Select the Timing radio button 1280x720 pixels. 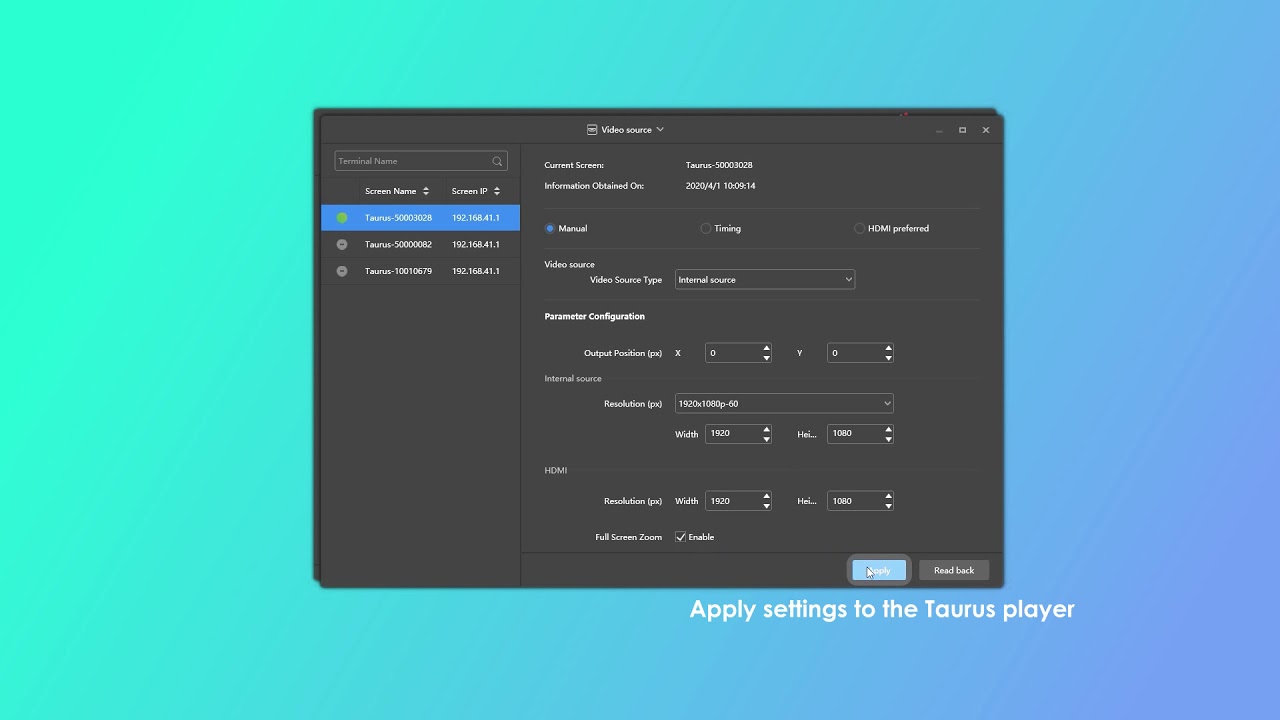click(x=706, y=228)
